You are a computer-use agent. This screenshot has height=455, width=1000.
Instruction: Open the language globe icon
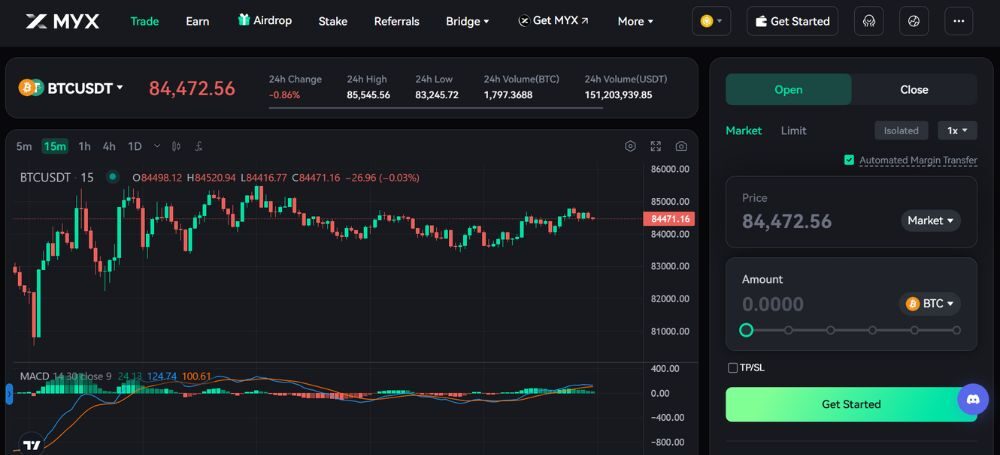pos(913,21)
